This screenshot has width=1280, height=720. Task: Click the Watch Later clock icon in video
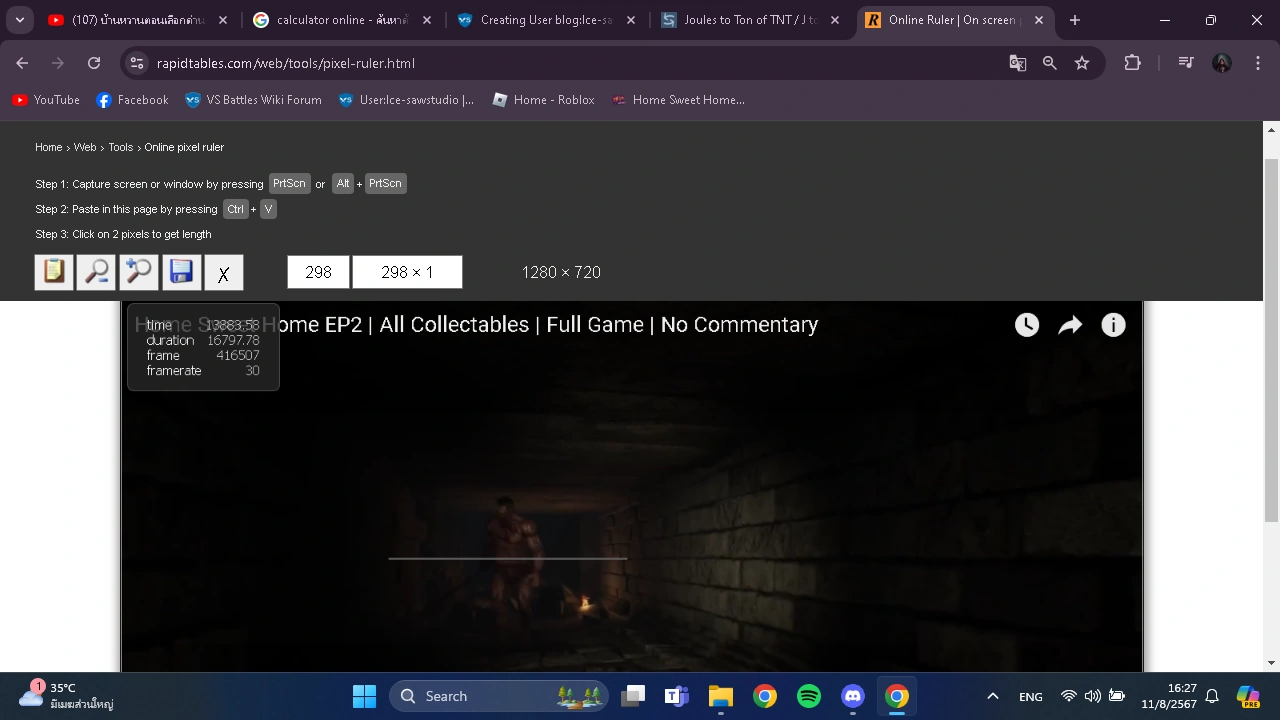pos(1027,325)
